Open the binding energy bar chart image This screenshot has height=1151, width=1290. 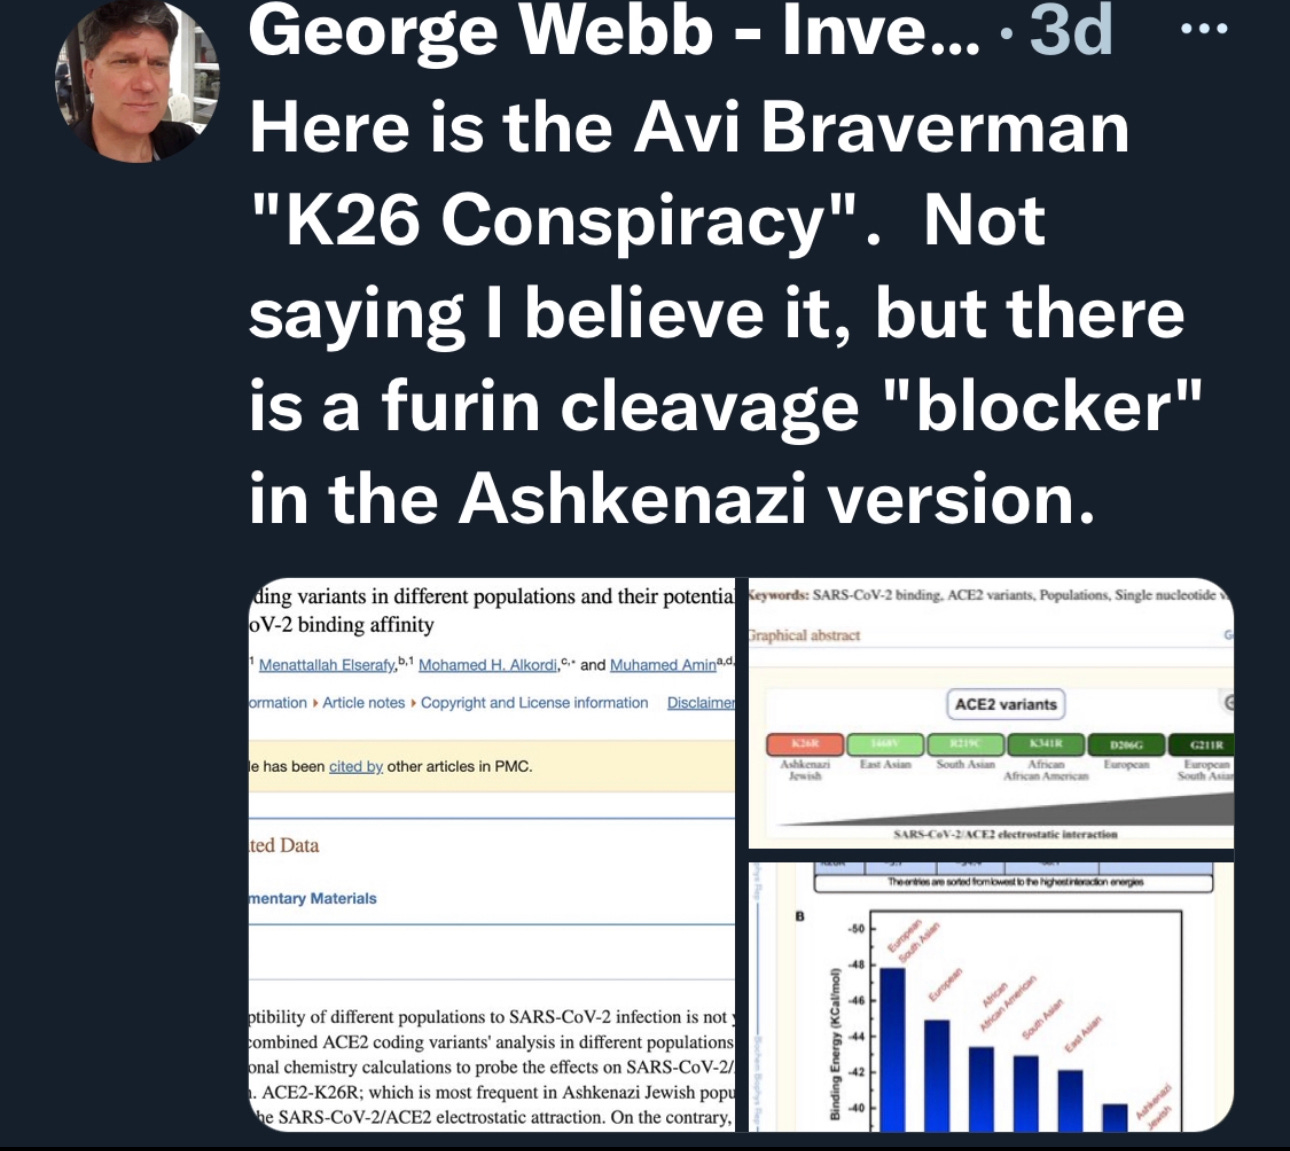click(991, 997)
